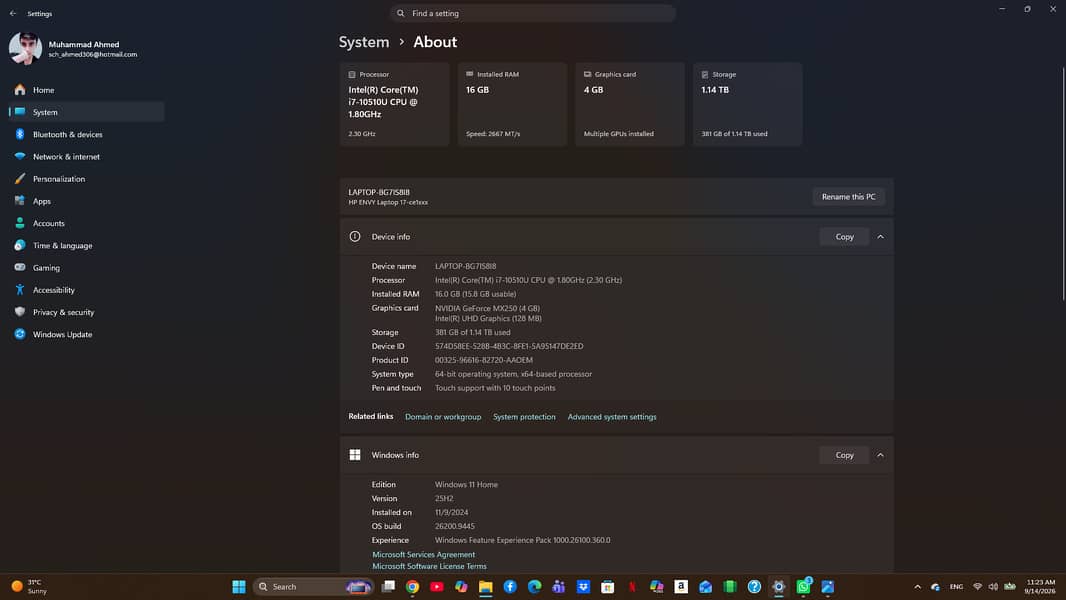Screen dimensions: 1066x600
Task: Collapse the Device info section
Action: [880, 236]
